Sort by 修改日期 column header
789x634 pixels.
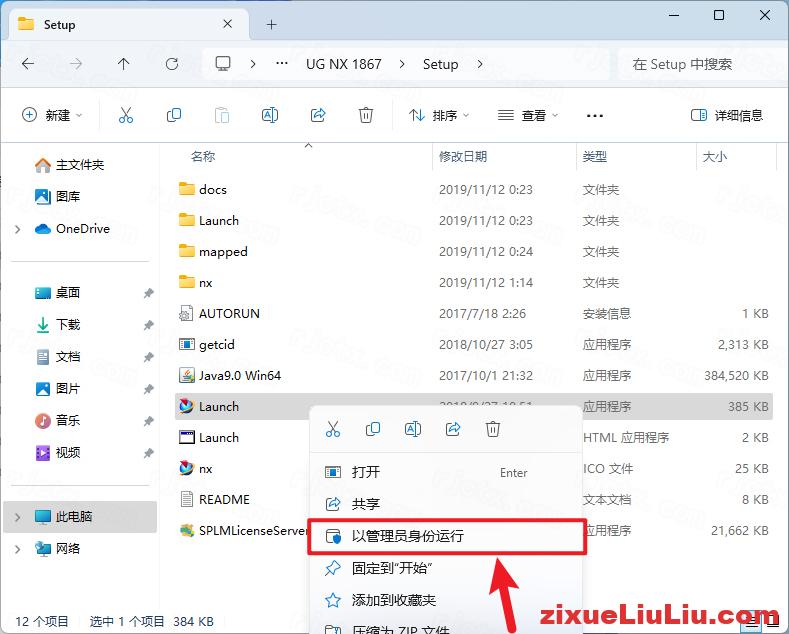coord(463,156)
